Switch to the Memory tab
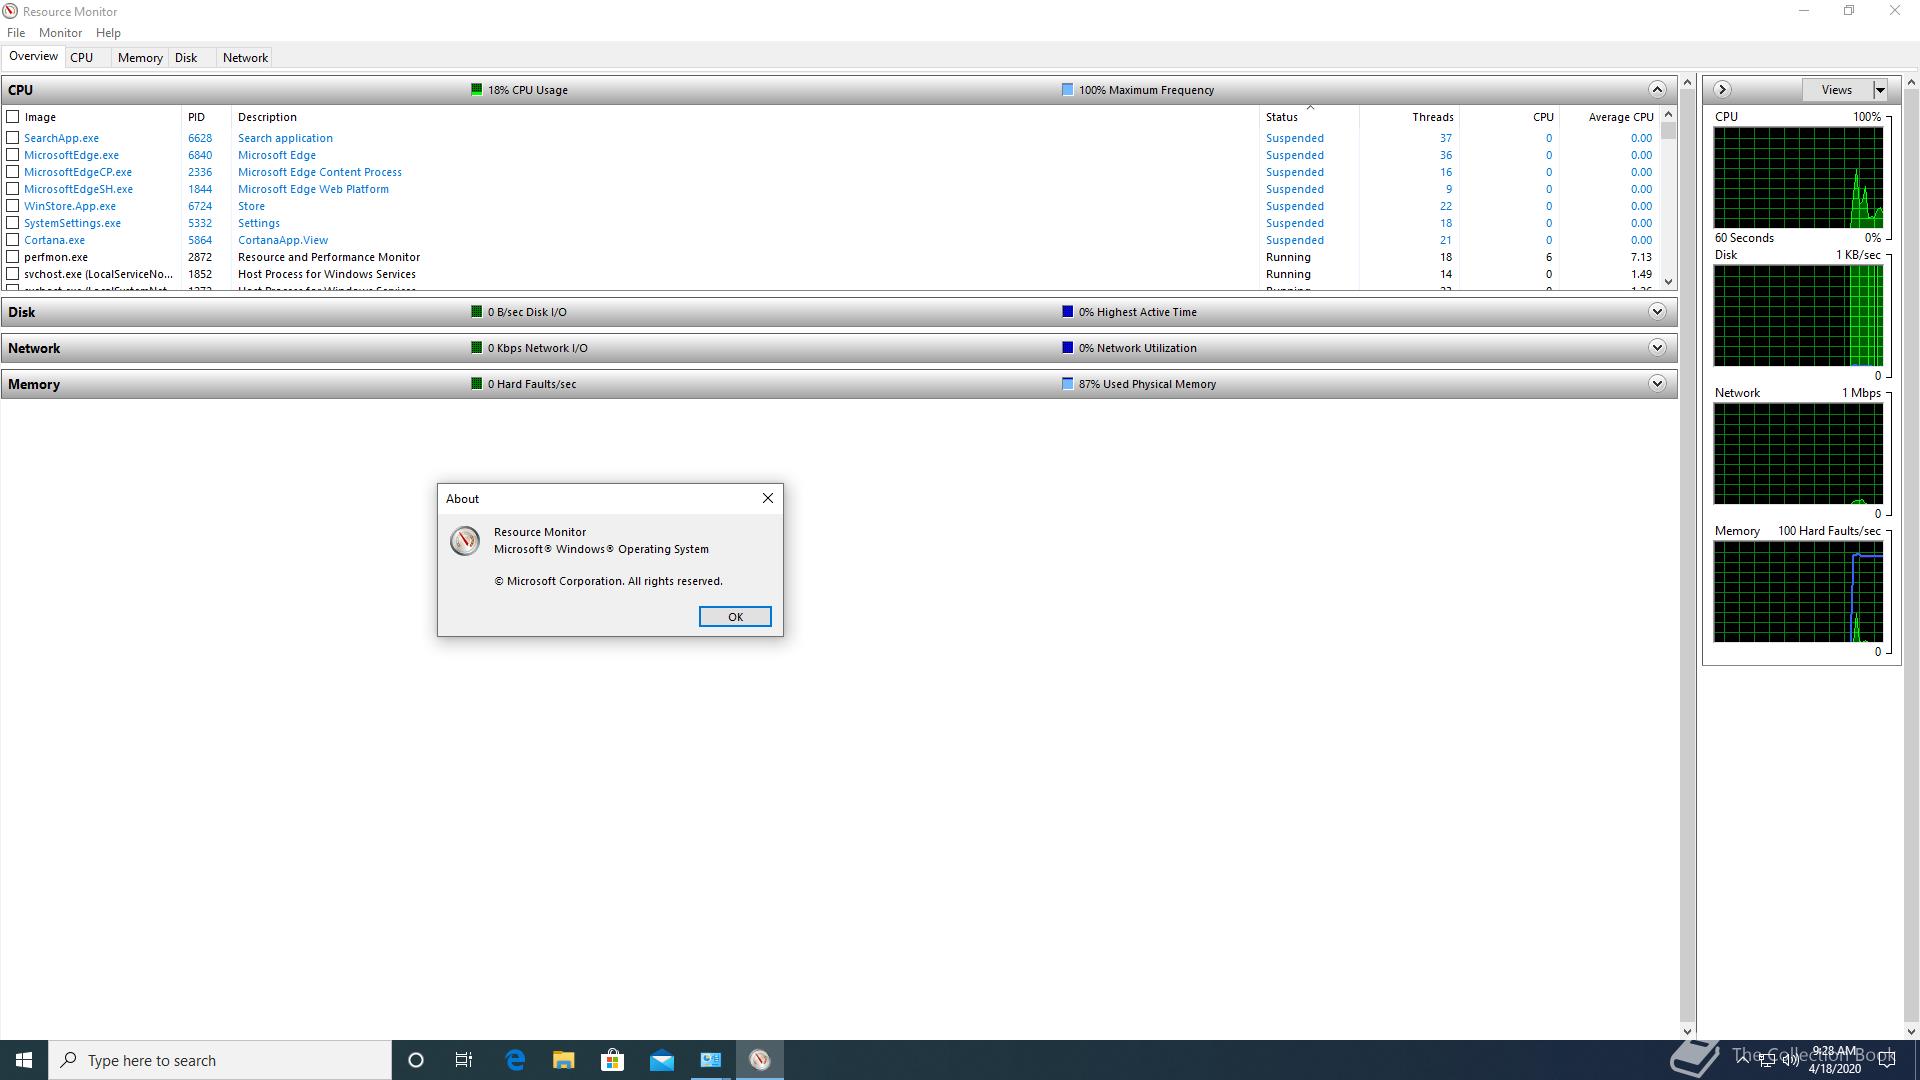Viewport: 1920px width, 1080px height. click(140, 58)
